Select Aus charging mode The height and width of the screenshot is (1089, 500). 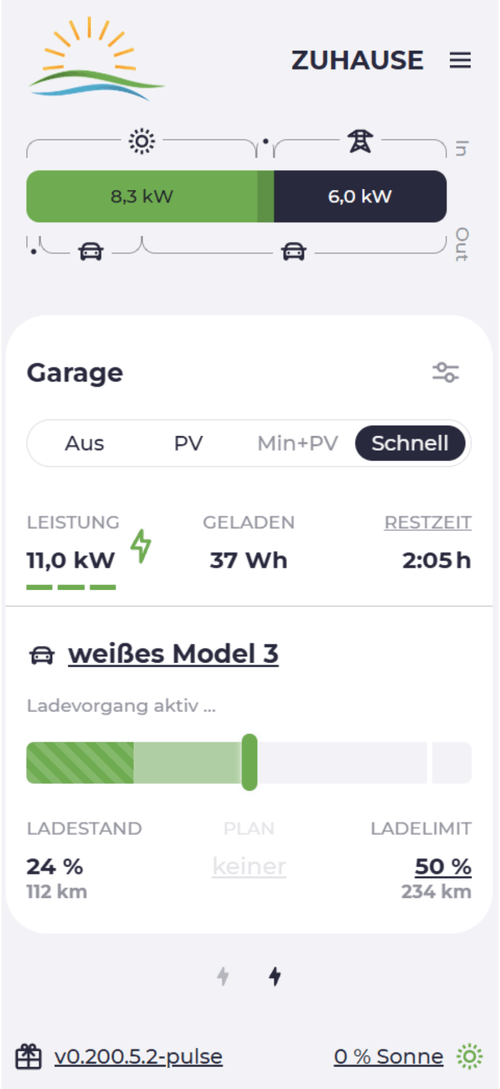pos(85,443)
